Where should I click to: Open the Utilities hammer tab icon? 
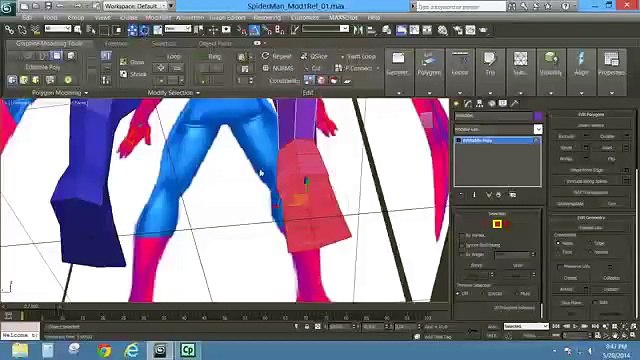click(x=515, y=104)
